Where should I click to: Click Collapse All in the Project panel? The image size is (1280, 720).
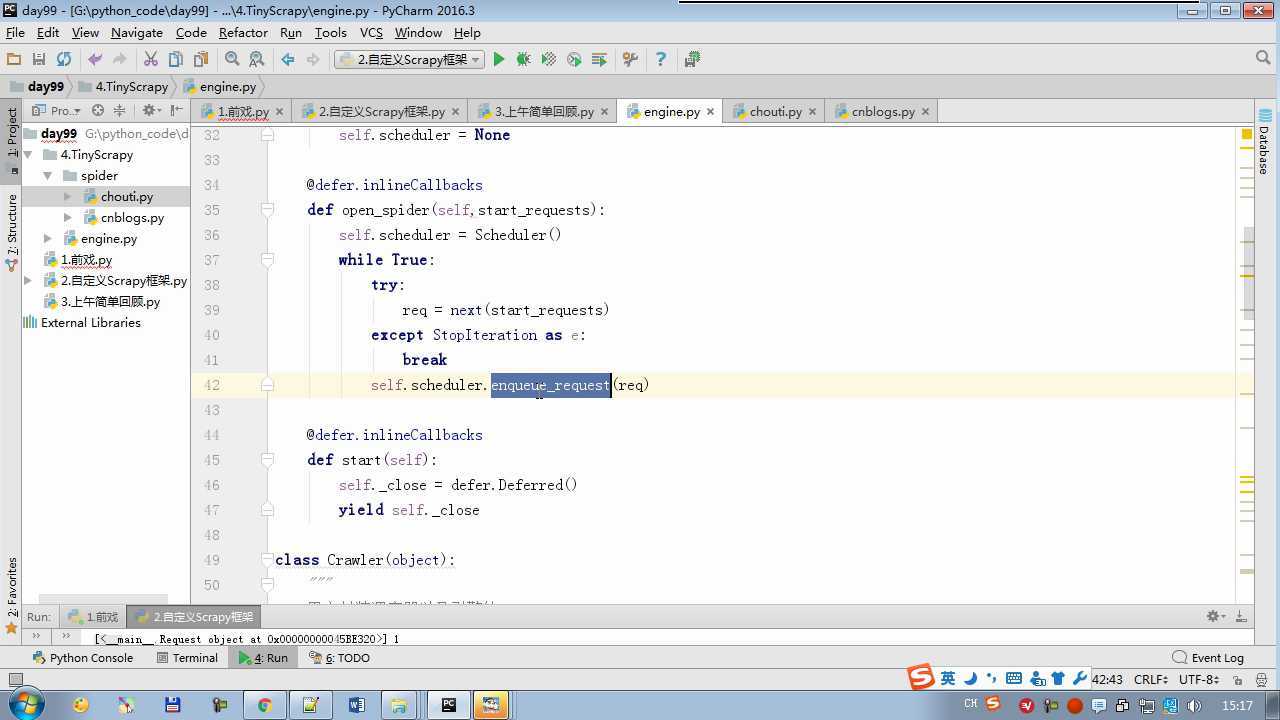coord(119,111)
